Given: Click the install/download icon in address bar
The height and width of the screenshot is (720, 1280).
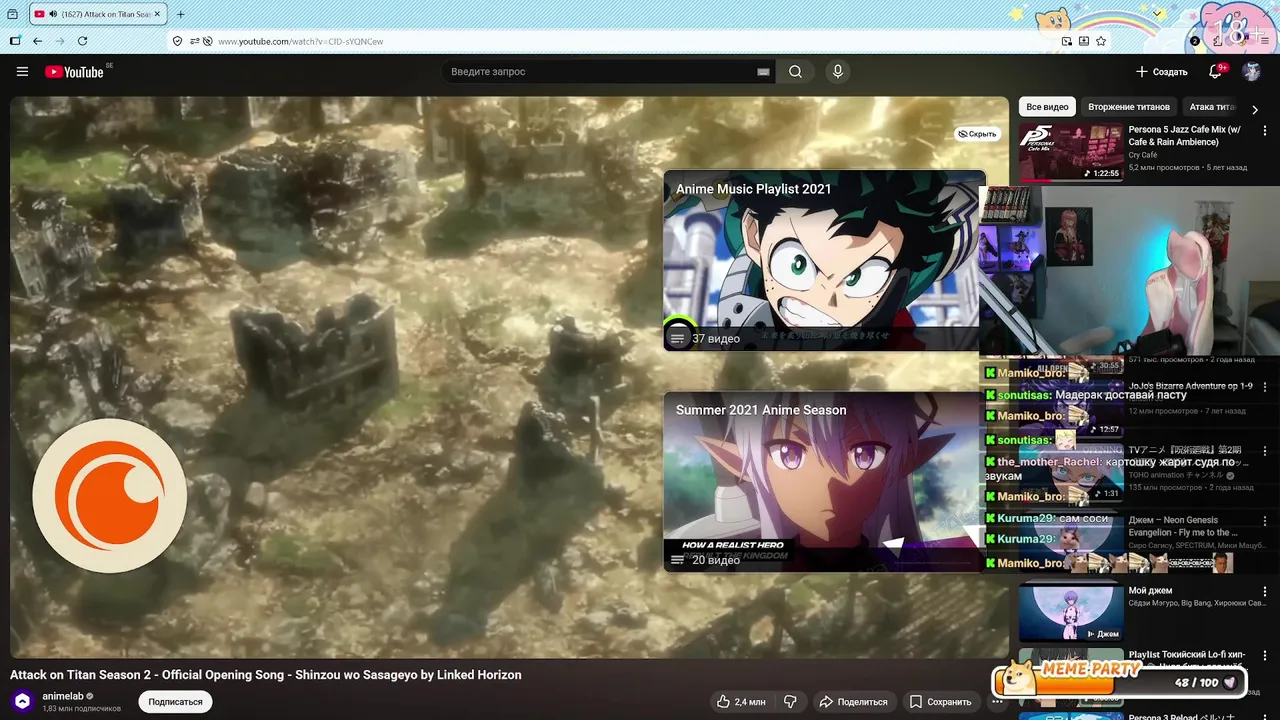Looking at the screenshot, I should (1084, 41).
